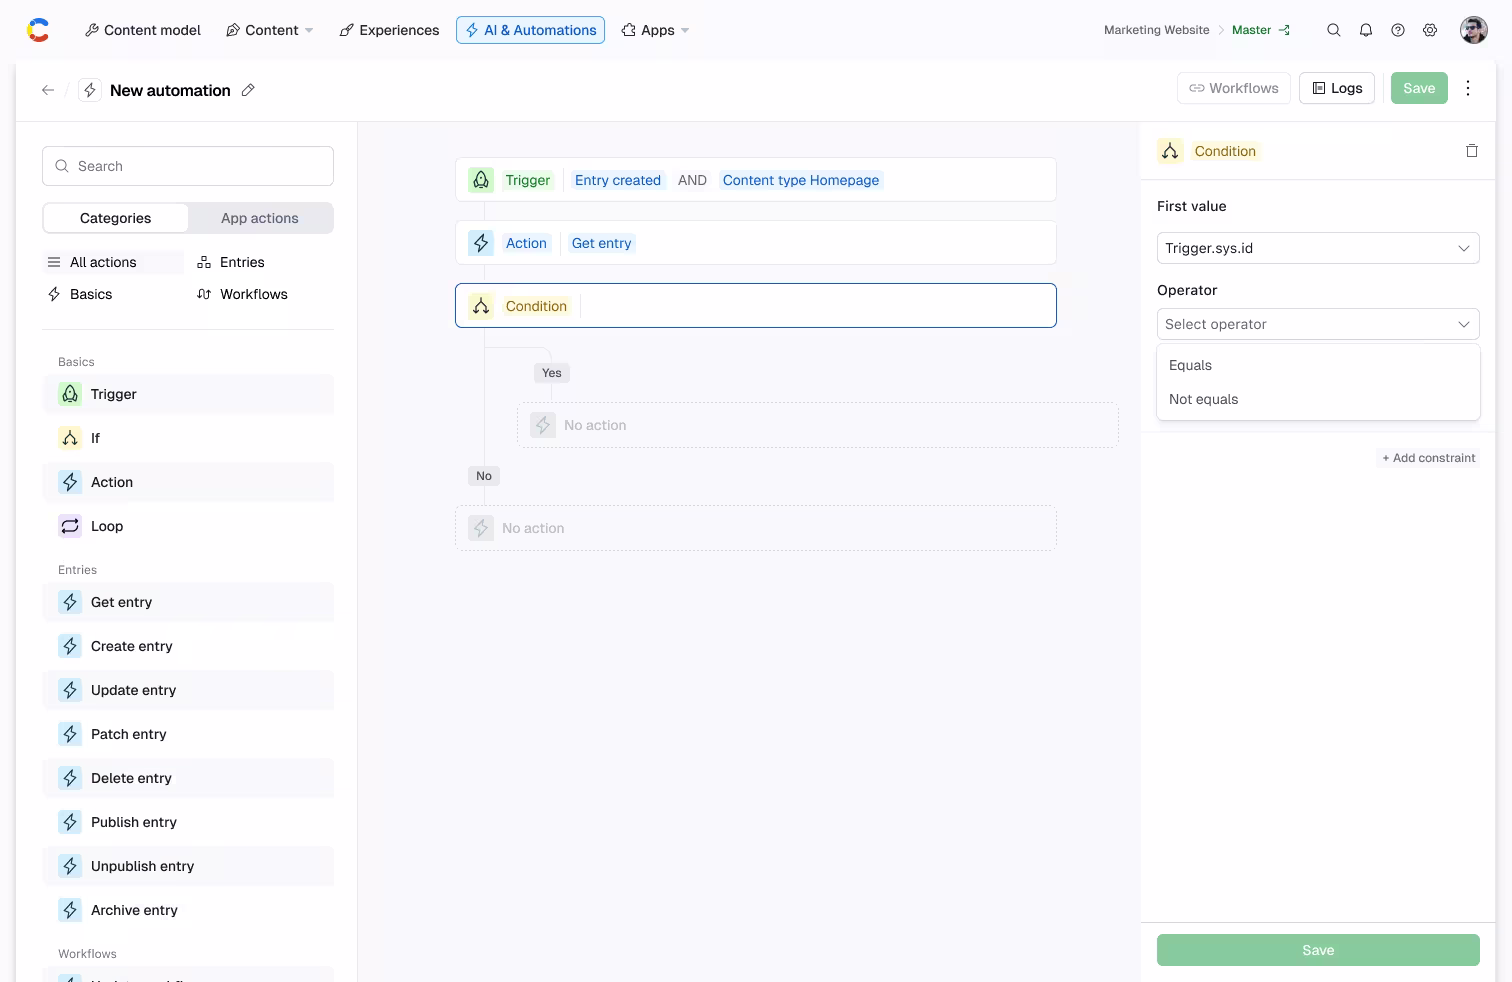
Task: Expand the First value Trigger.sys.id dropdown
Action: pos(1318,248)
